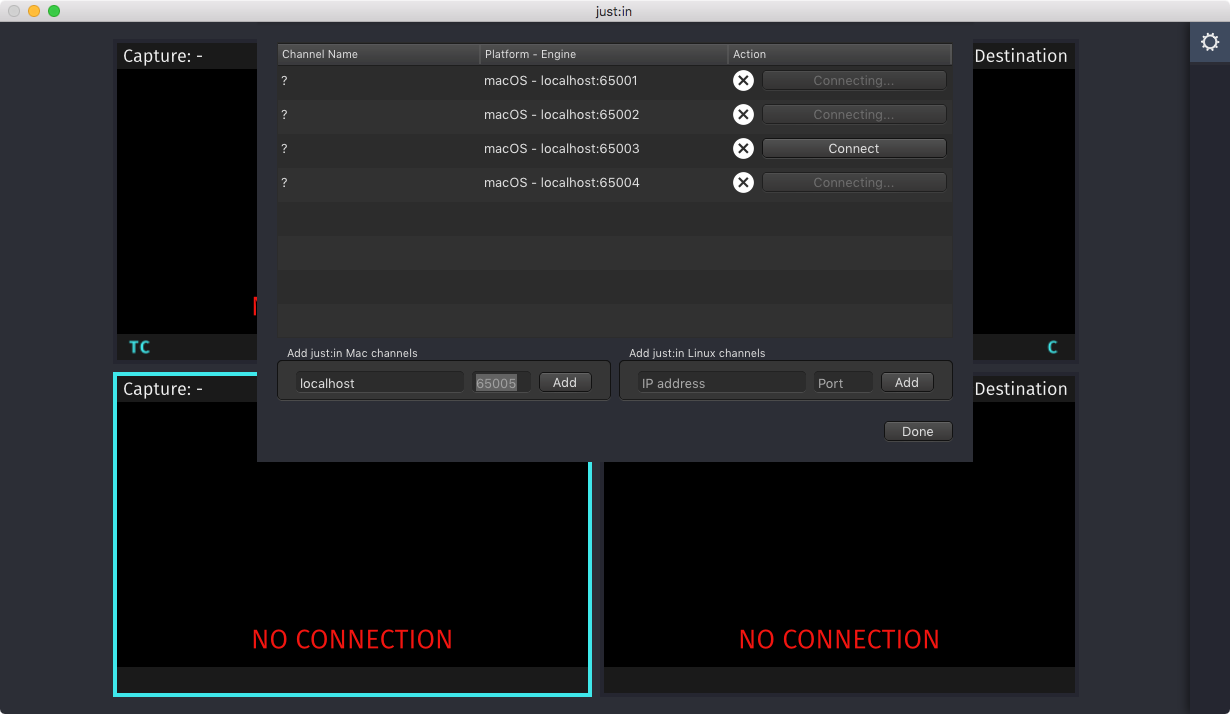Remove the localhost:65001 channel
The width and height of the screenshot is (1230, 714).
pyautogui.click(x=743, y=81)
